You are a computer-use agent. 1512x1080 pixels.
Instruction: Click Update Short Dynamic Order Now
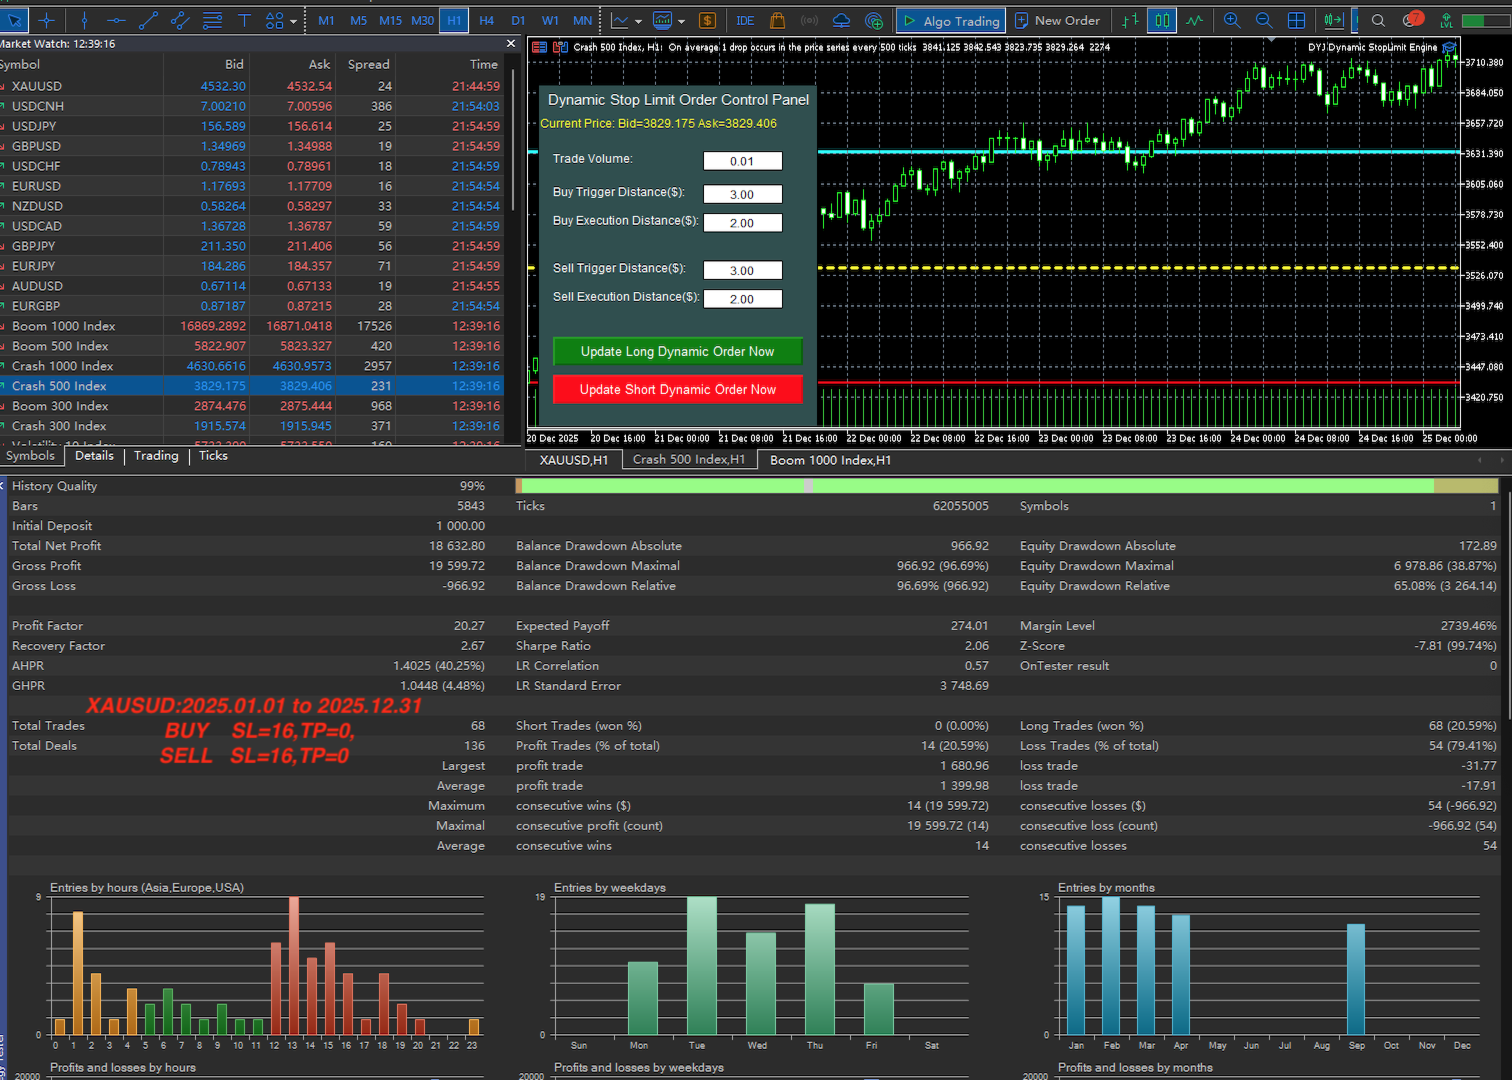tap(677, 389)
